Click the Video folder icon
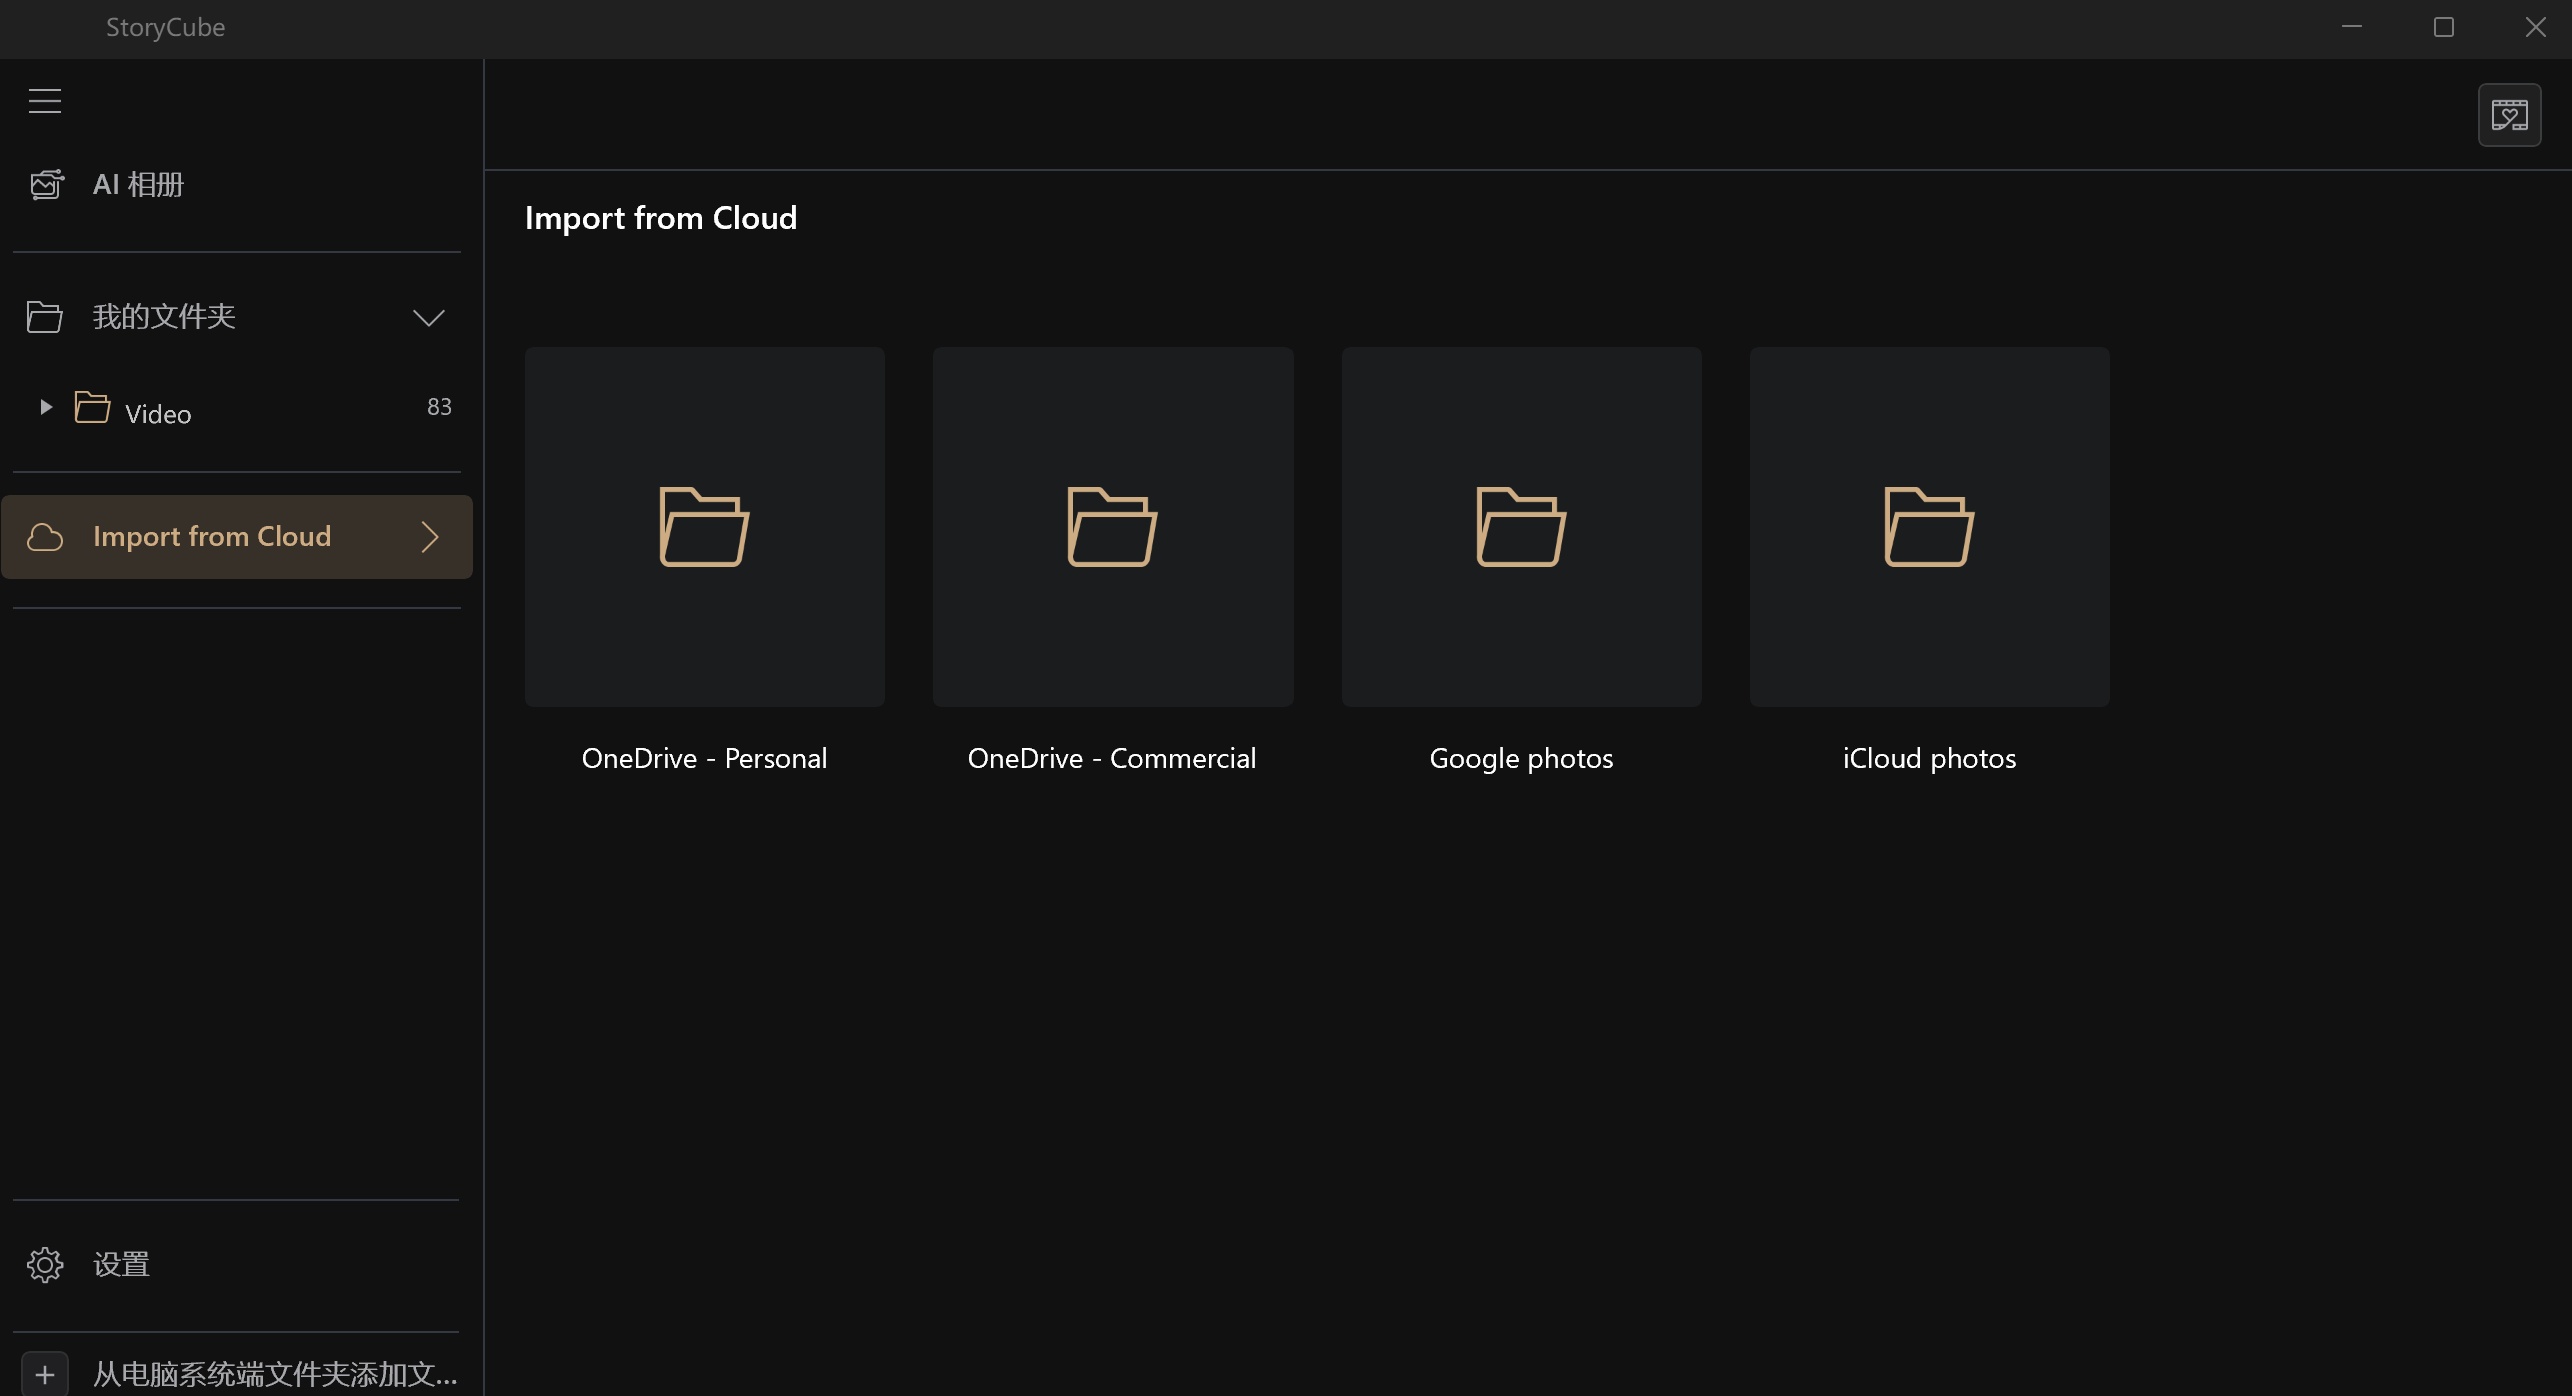This screenshot has width=2572, height=1396. (92, 407)
